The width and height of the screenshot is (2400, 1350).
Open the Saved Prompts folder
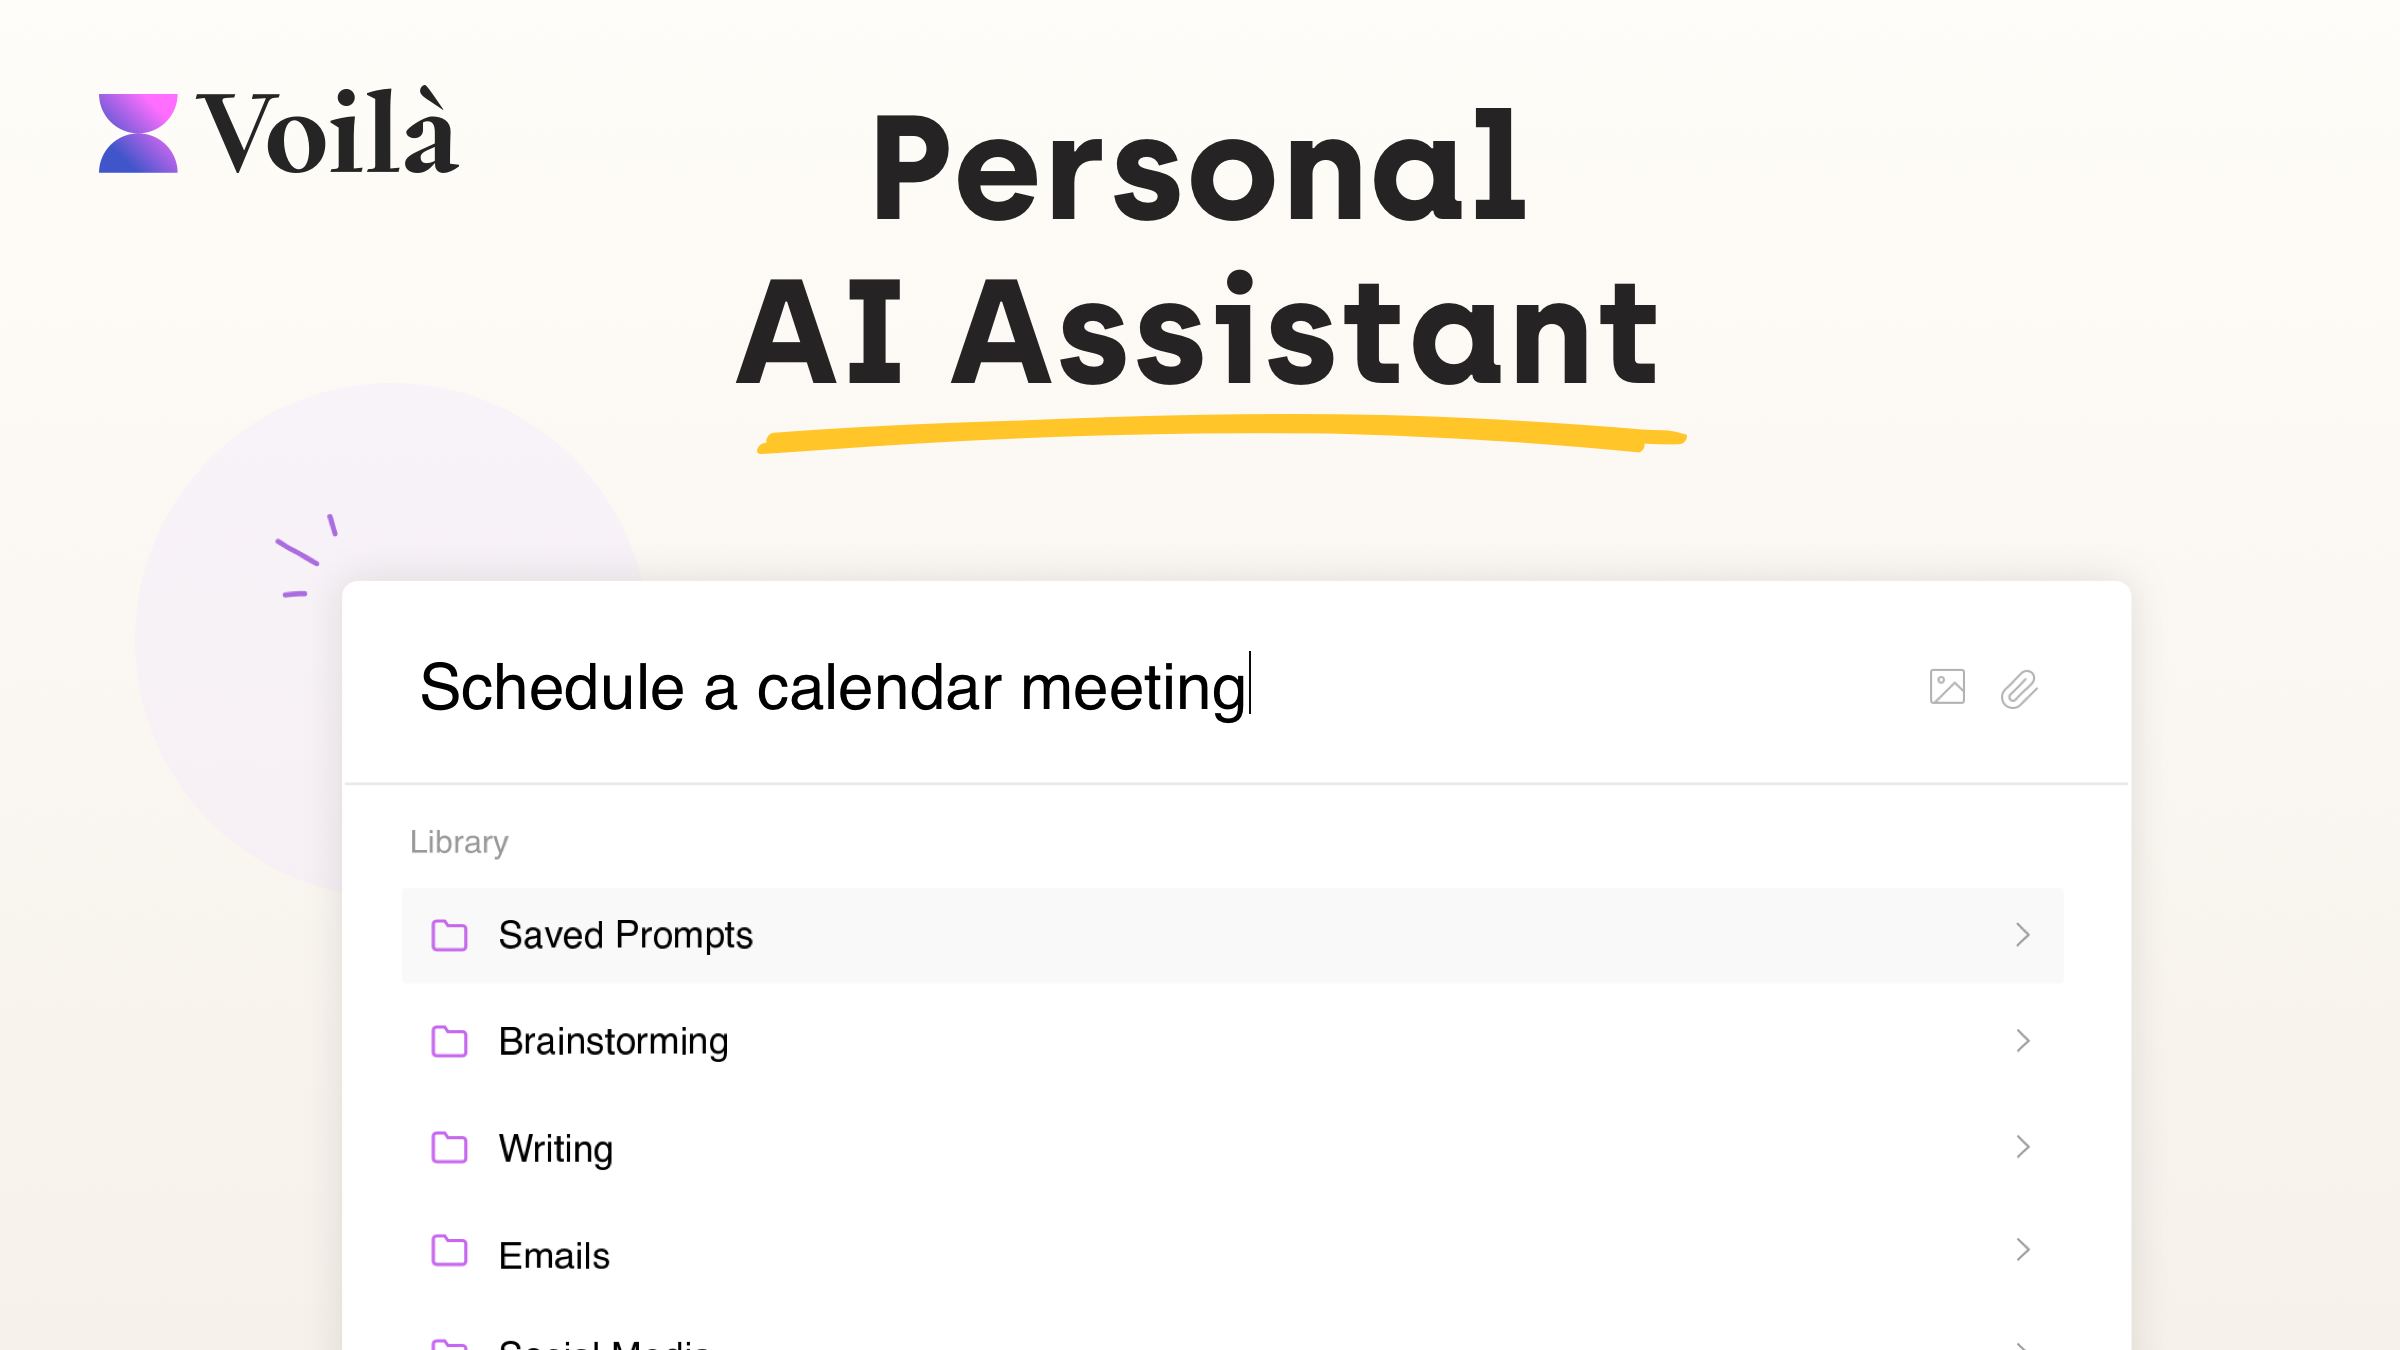click(x=1233, y=935)
